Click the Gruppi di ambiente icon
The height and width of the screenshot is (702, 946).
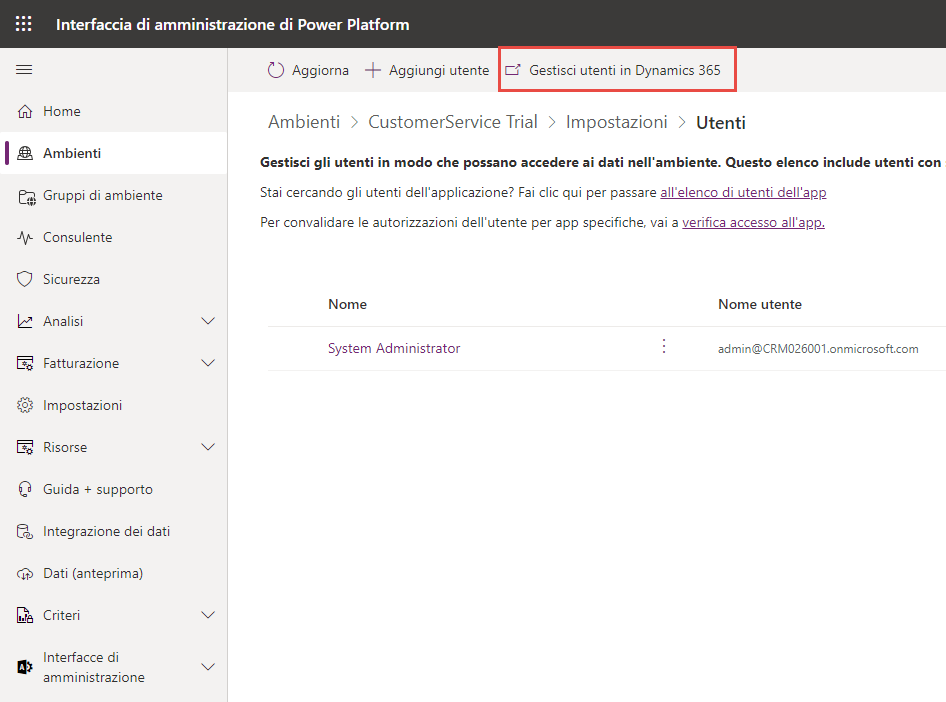point(26,197)
